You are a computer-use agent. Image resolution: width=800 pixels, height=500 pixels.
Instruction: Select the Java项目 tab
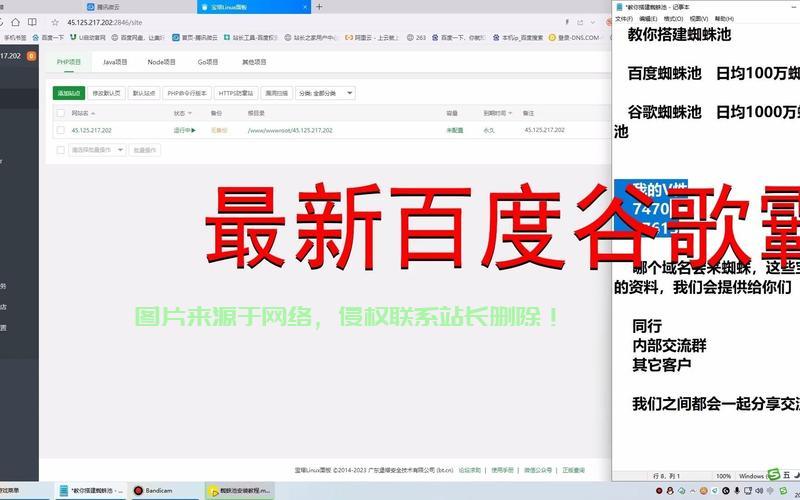click(x=115, y=62)
